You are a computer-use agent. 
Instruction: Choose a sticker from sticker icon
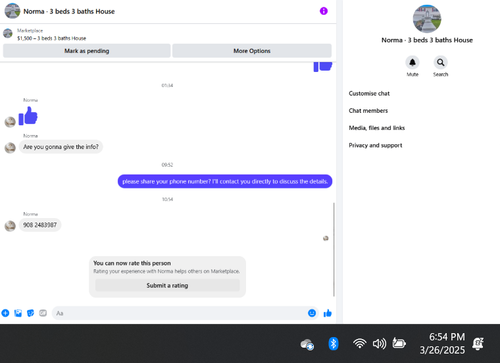point(30,313)
